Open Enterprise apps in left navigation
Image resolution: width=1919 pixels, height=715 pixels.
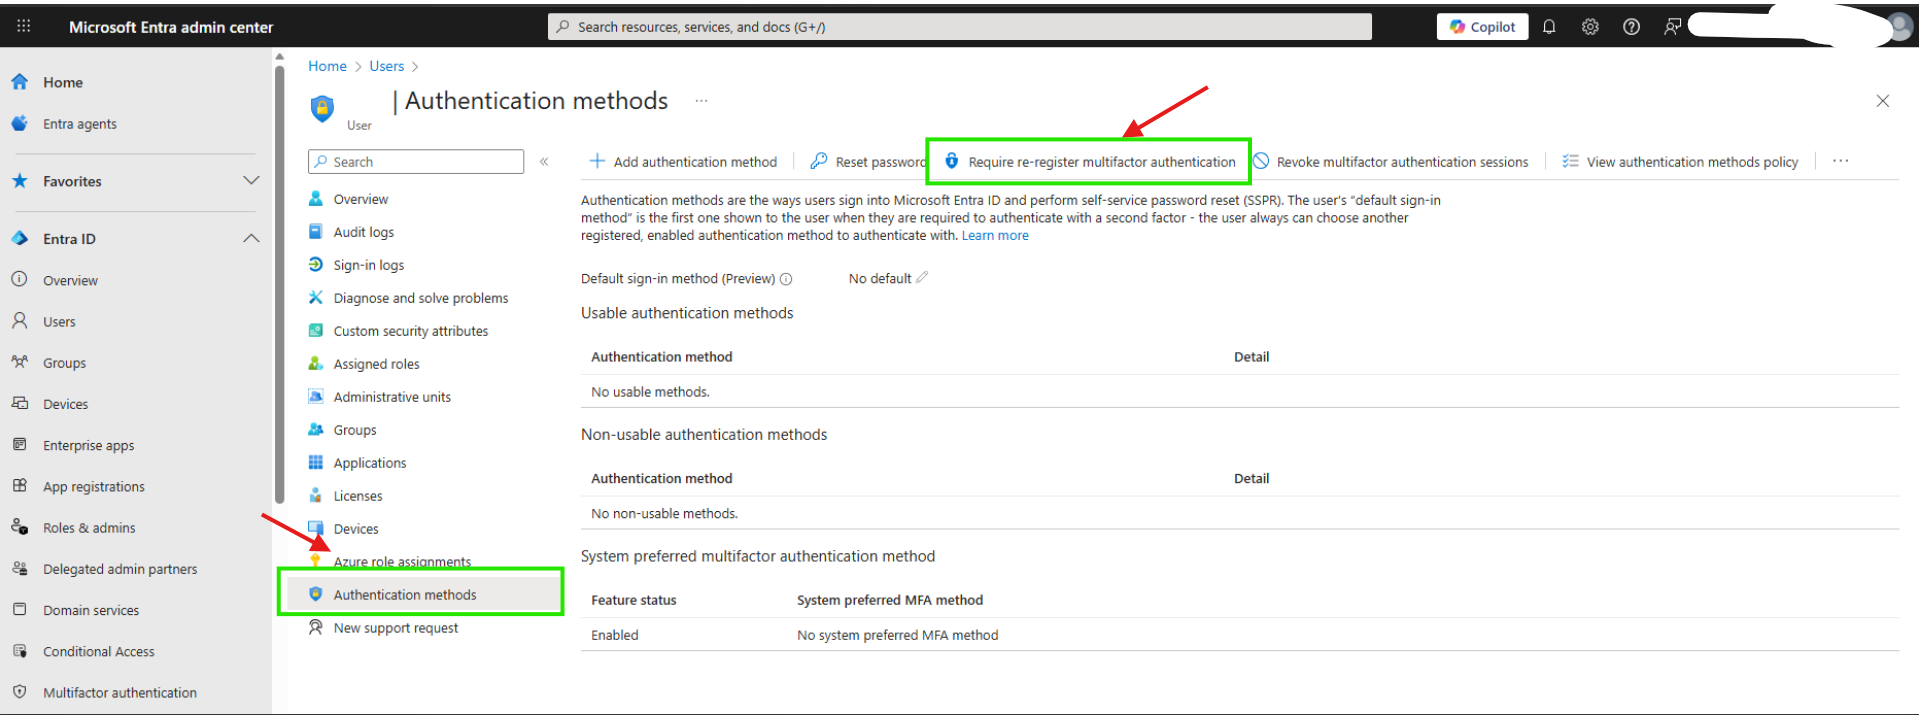(x=88, y=446)
